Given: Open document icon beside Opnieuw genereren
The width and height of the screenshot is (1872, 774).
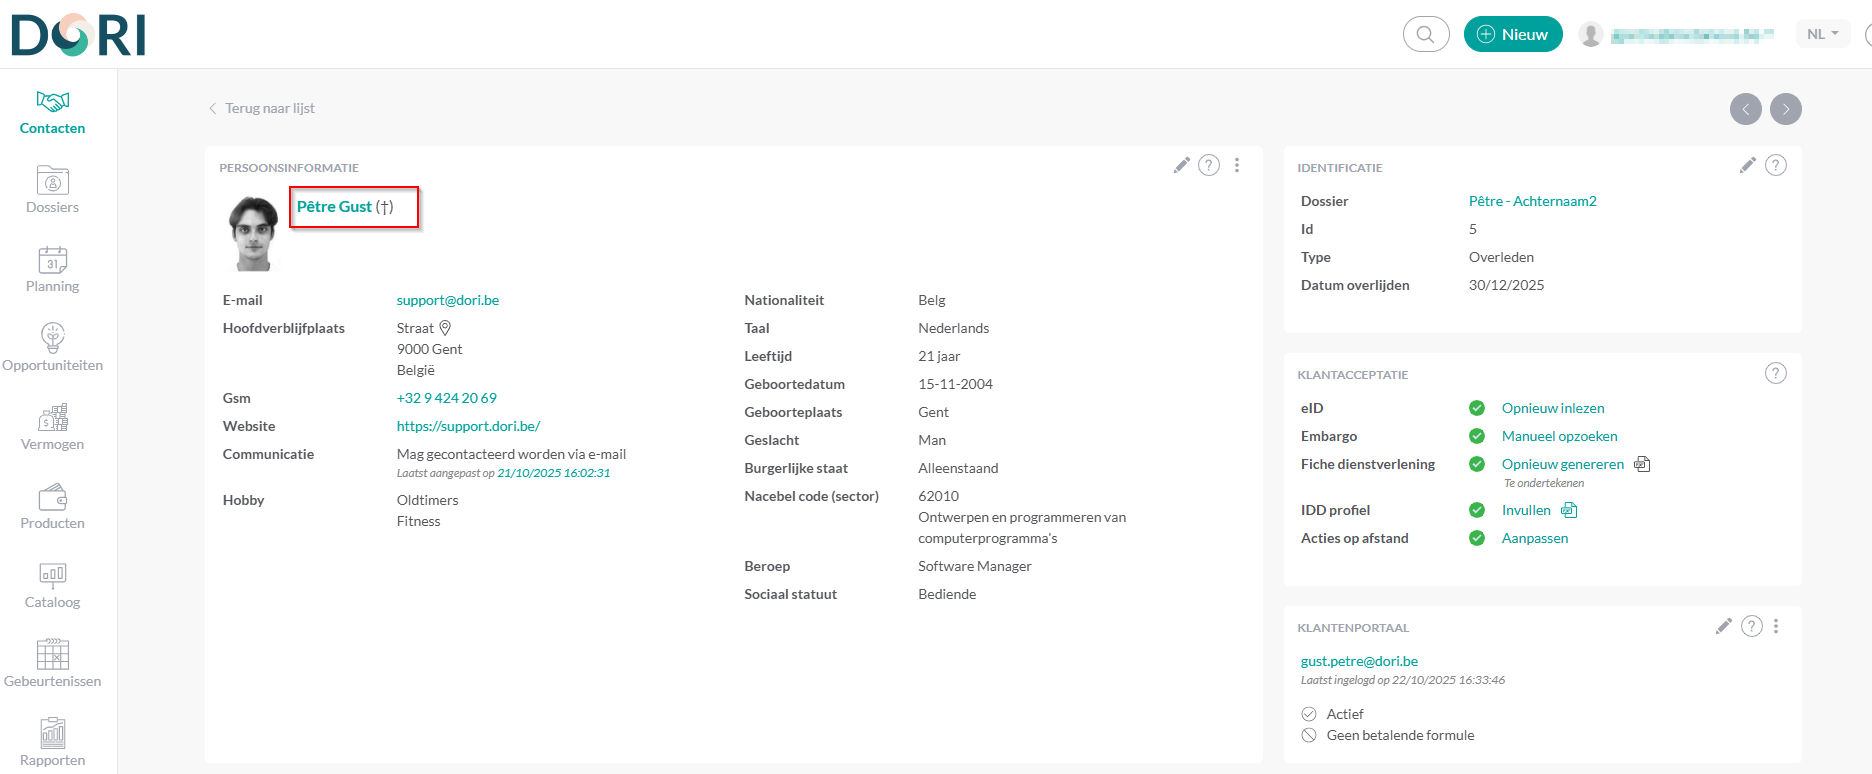Looking at the screenshot, I should coord(1642,464).
